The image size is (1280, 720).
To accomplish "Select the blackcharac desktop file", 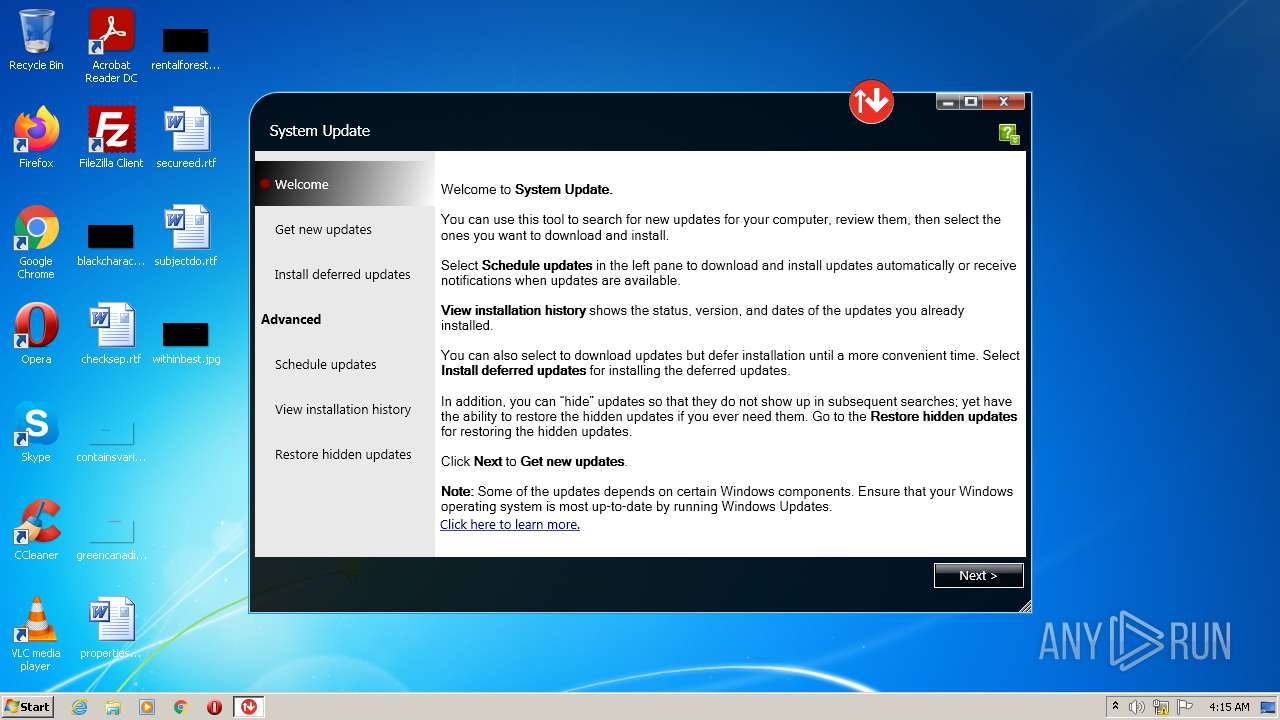I will click(111, 245).
